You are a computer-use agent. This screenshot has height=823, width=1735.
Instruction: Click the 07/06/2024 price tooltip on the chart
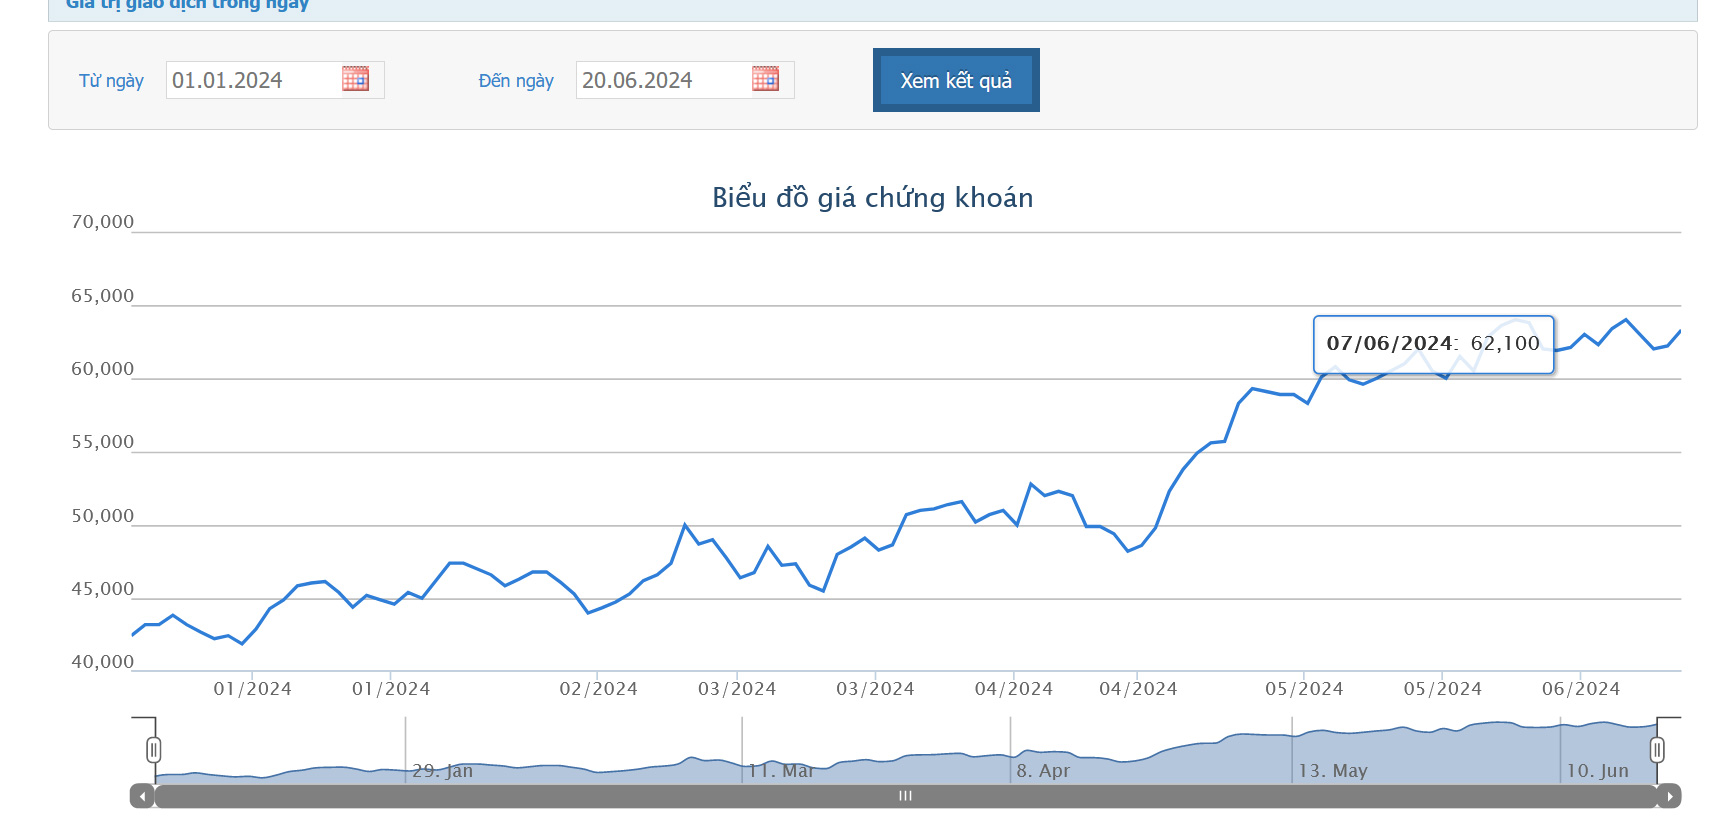tap(1433, 344)
